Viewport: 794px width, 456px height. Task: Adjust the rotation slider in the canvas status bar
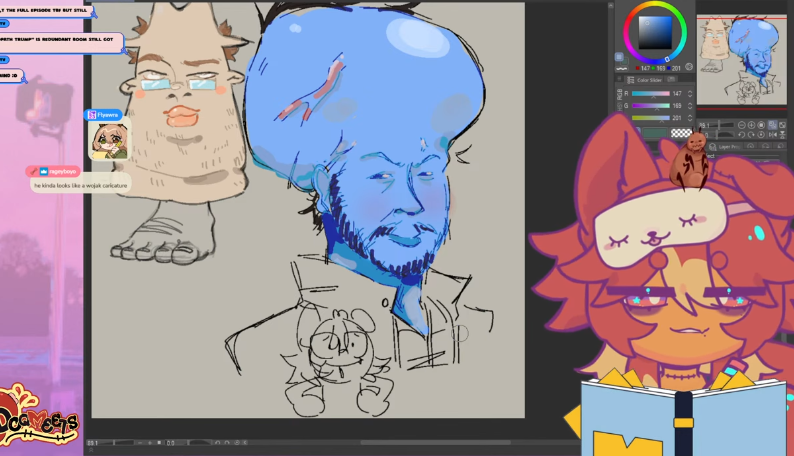[200, 443]
